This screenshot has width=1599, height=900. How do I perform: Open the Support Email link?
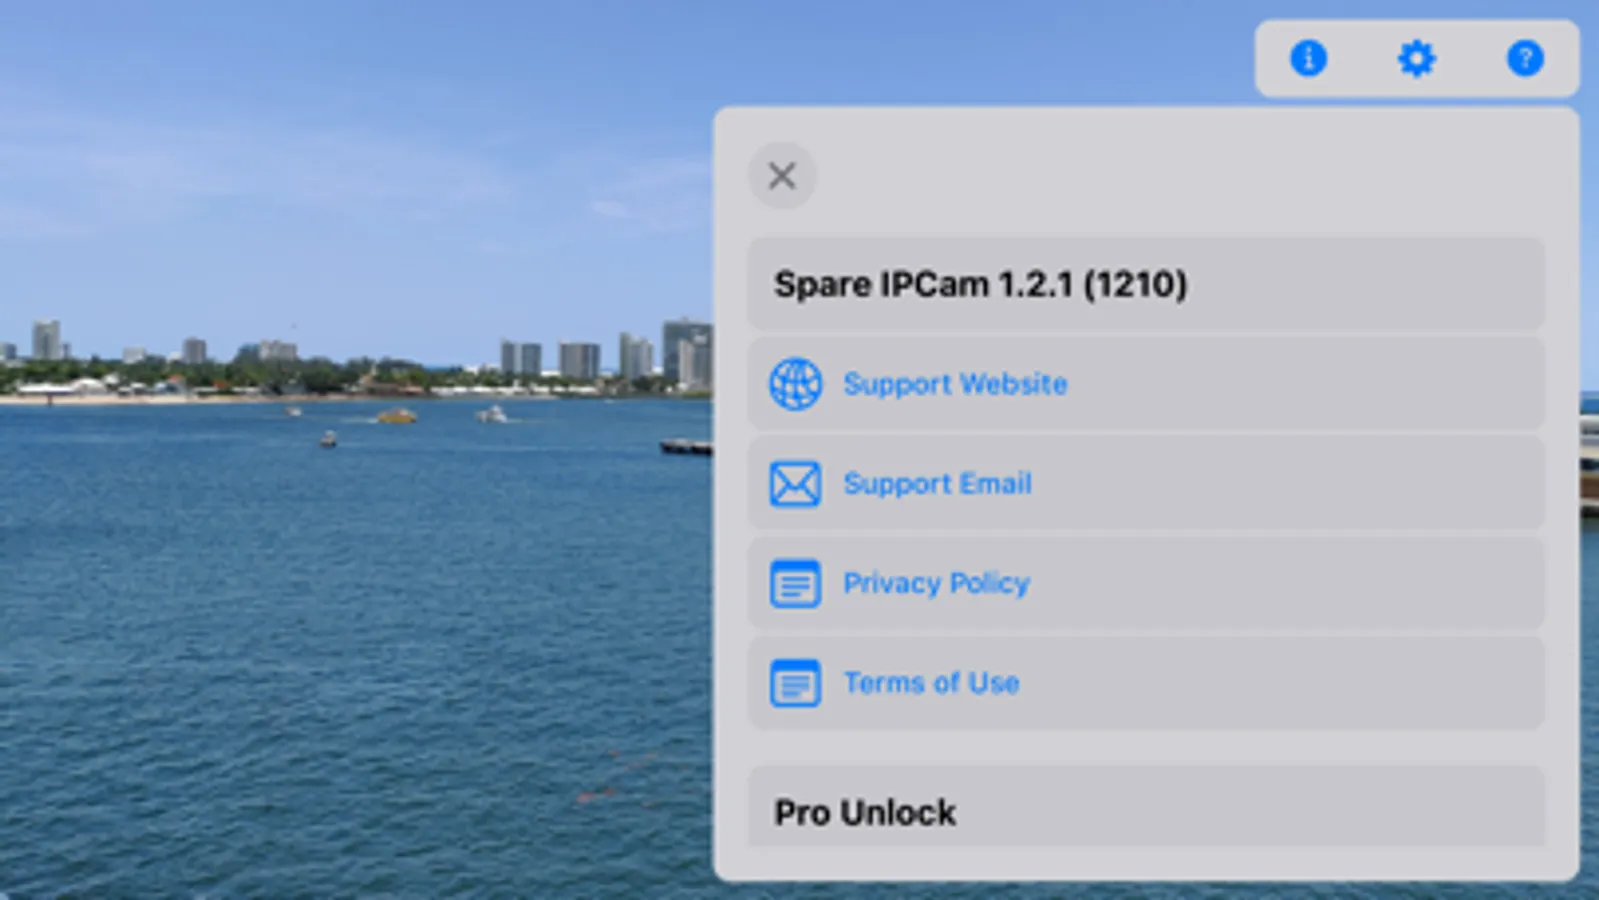[x=937, y=484]
